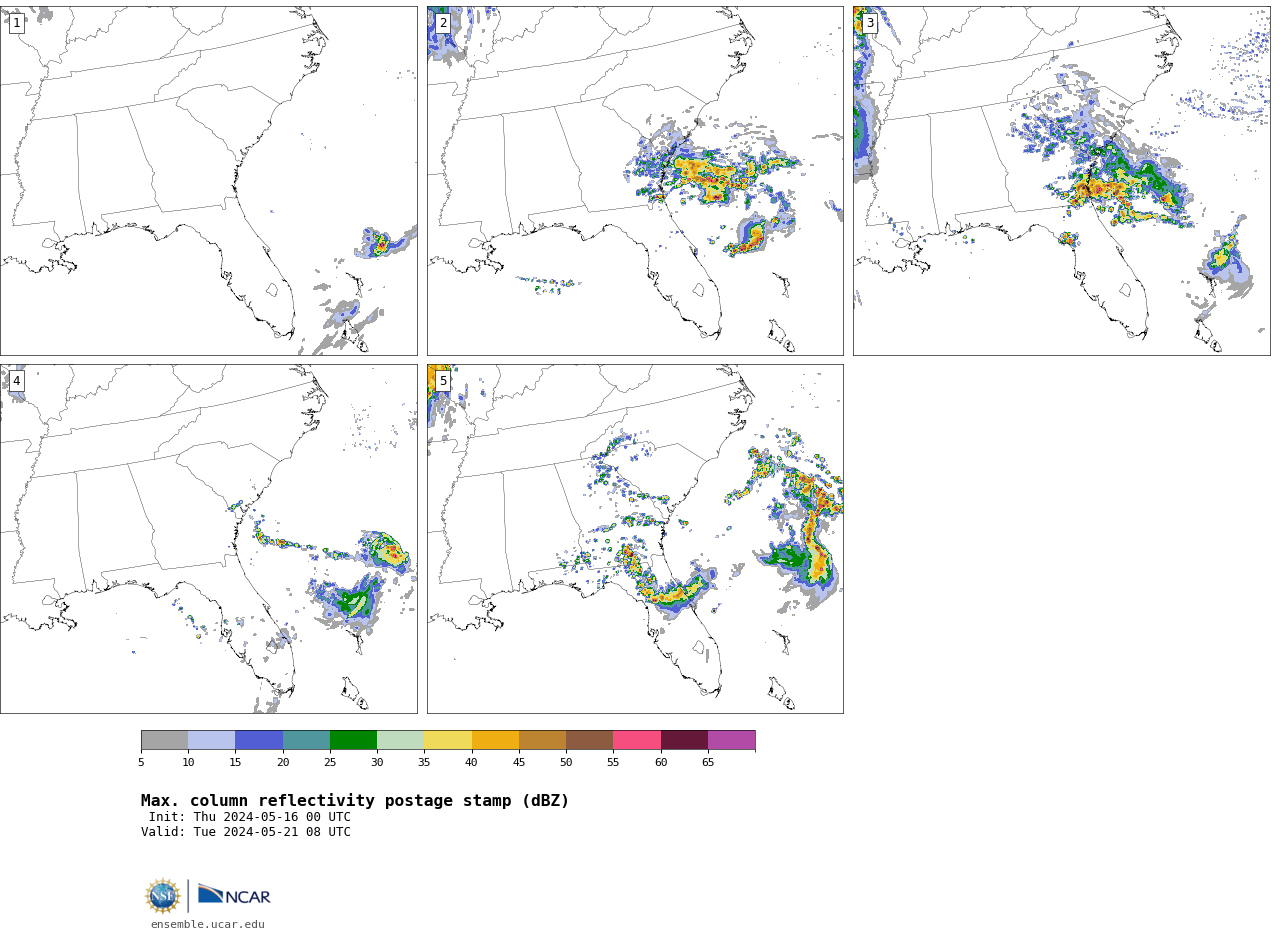Click the gray 5-10 dBZ color swatch

(165, 740)
